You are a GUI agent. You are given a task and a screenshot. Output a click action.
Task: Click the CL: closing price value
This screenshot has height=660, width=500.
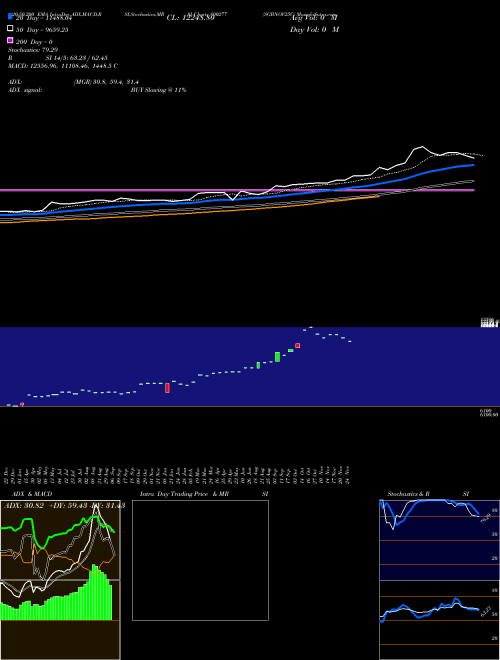[191, 18]
